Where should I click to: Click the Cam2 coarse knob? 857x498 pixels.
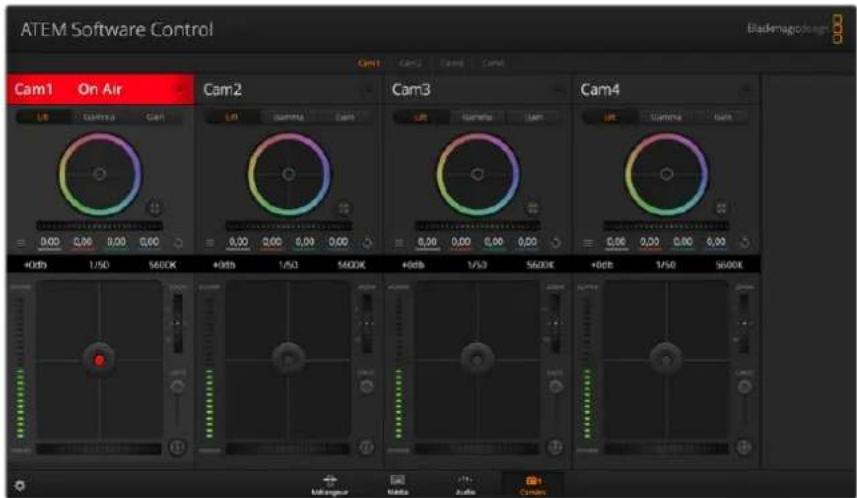point(366,387)
